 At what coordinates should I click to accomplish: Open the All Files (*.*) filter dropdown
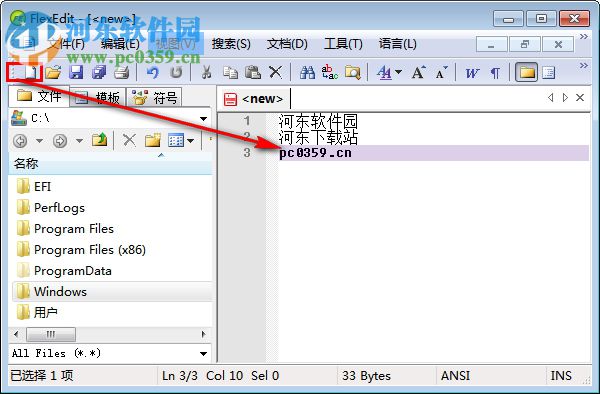[x=204, y=353]
